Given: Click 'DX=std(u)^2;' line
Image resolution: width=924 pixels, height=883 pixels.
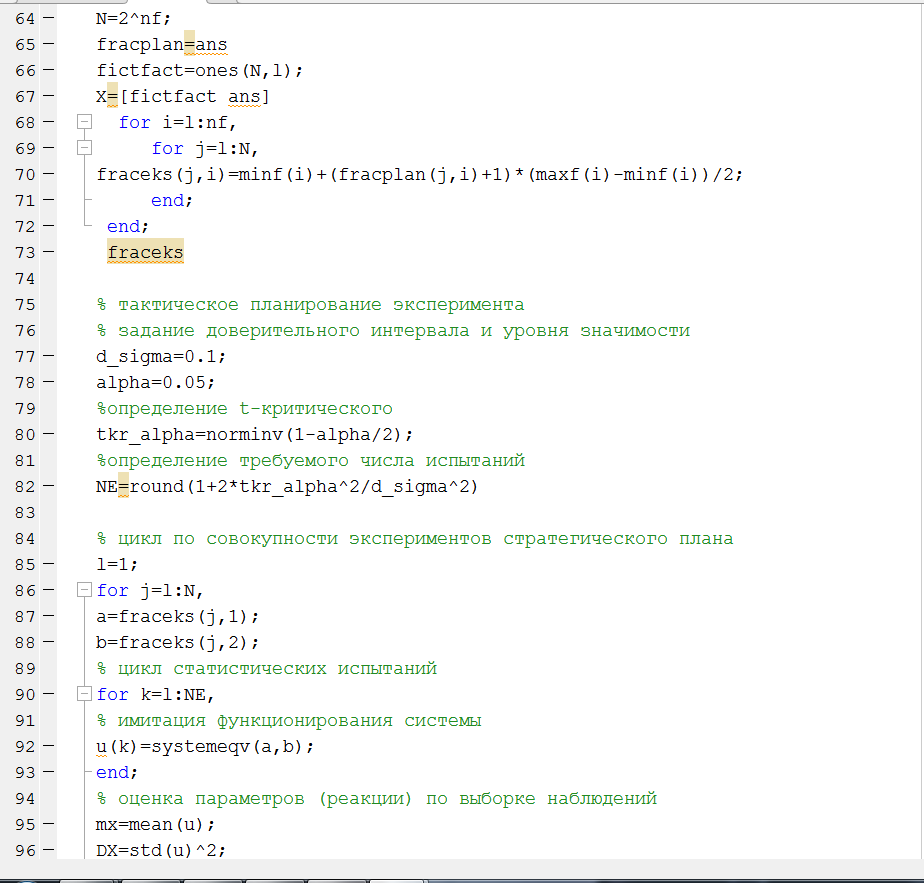Looking at the screenshot, I should pos(161,851).
